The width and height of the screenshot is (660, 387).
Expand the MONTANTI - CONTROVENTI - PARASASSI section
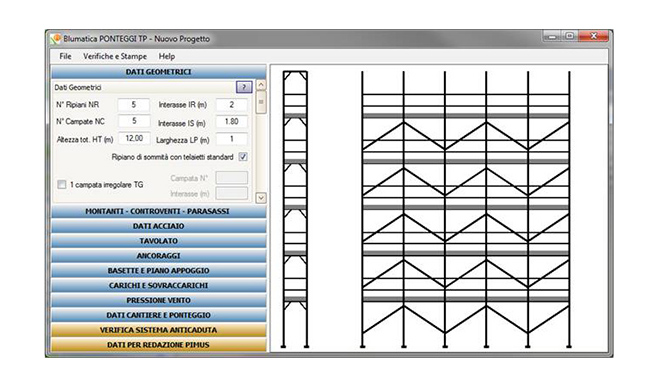click(x=159, y=211)
